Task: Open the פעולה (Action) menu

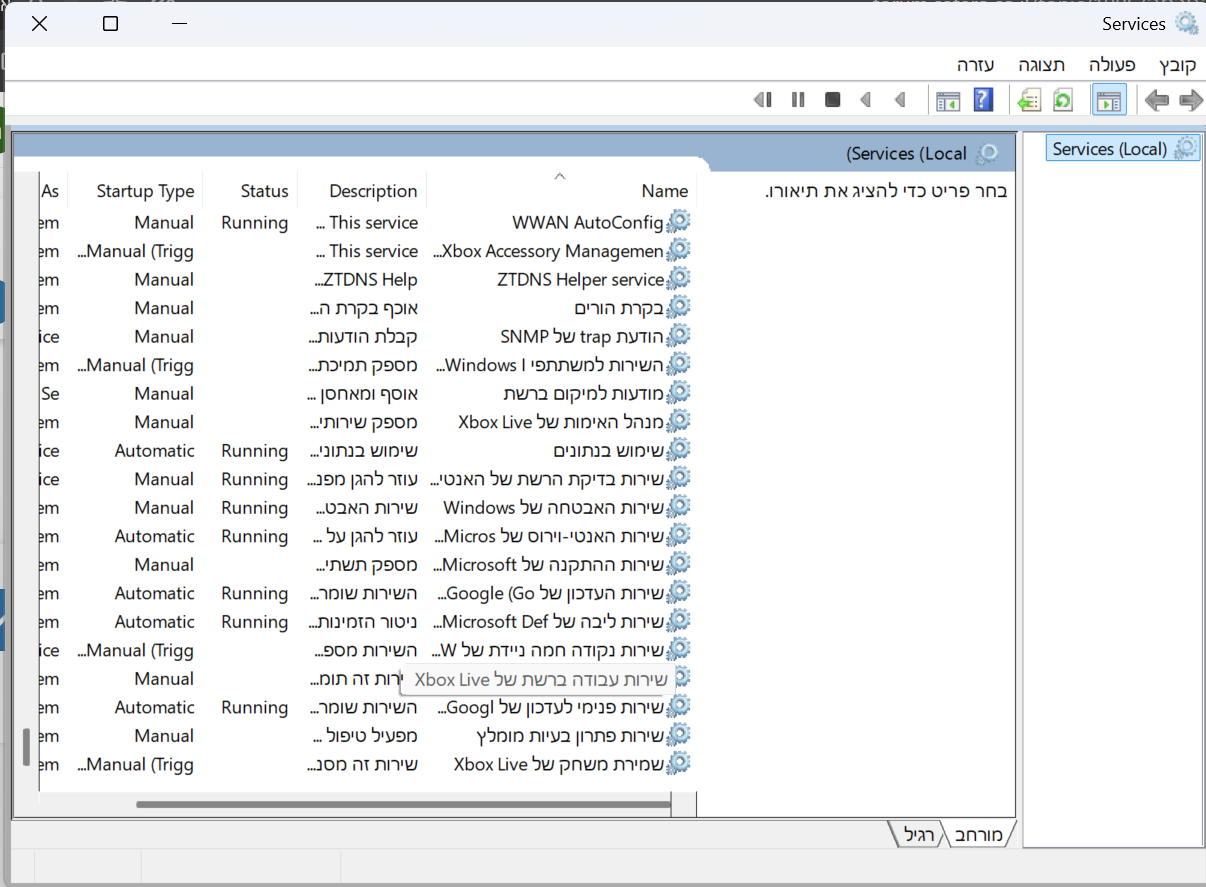Action: [x=1112, y=65]
